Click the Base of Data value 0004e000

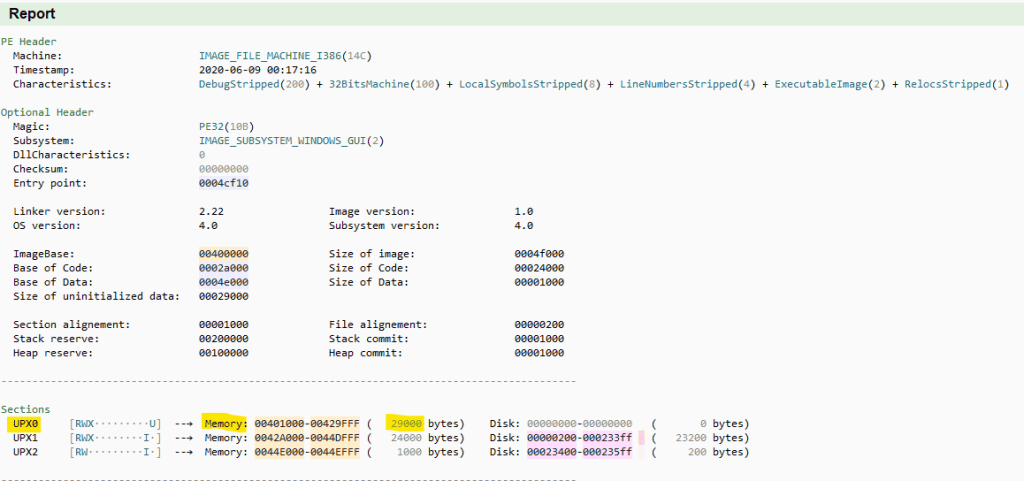click(x=224, y=282)
